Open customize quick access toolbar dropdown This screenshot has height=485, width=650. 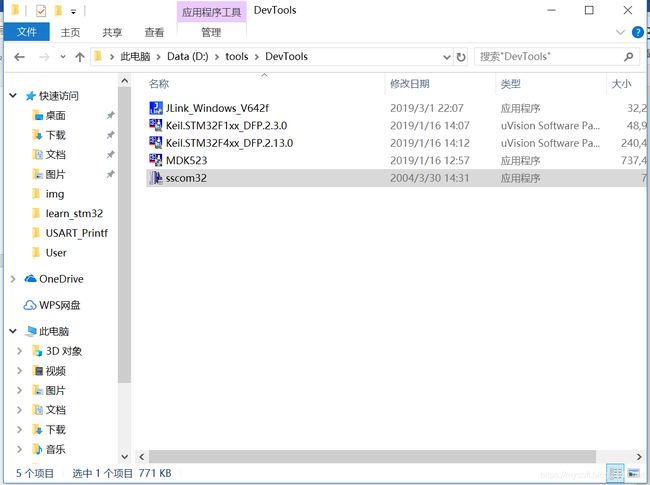click(x=73, y=12)
